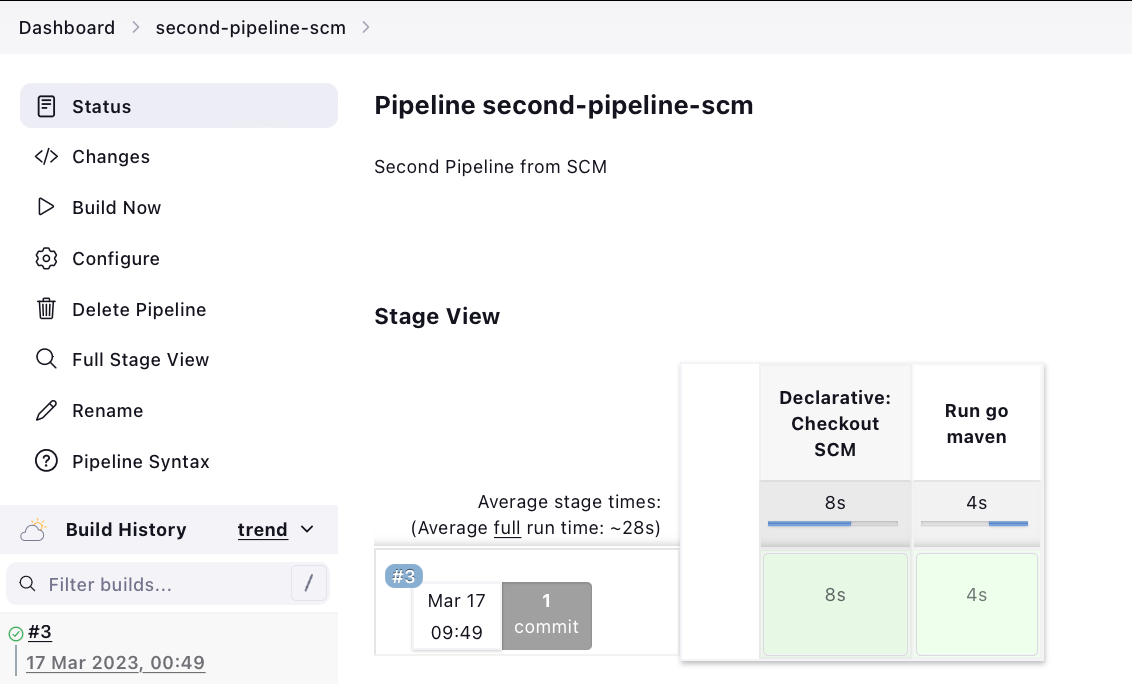Click the green success checkmark beside build #3
This screenshot has height=684, width=1132.
click(x=15, y=632)
